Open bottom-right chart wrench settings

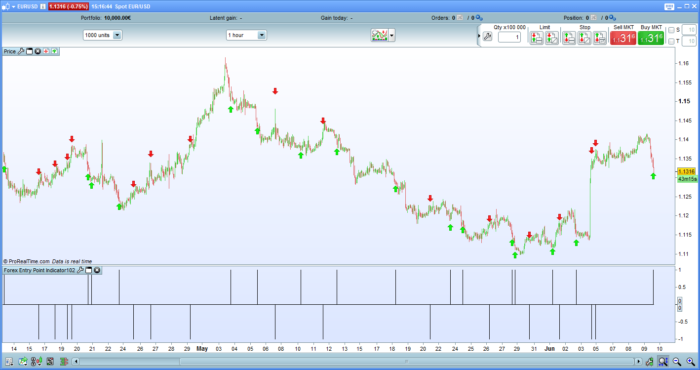pyautogui.click(x=650, y=362)
